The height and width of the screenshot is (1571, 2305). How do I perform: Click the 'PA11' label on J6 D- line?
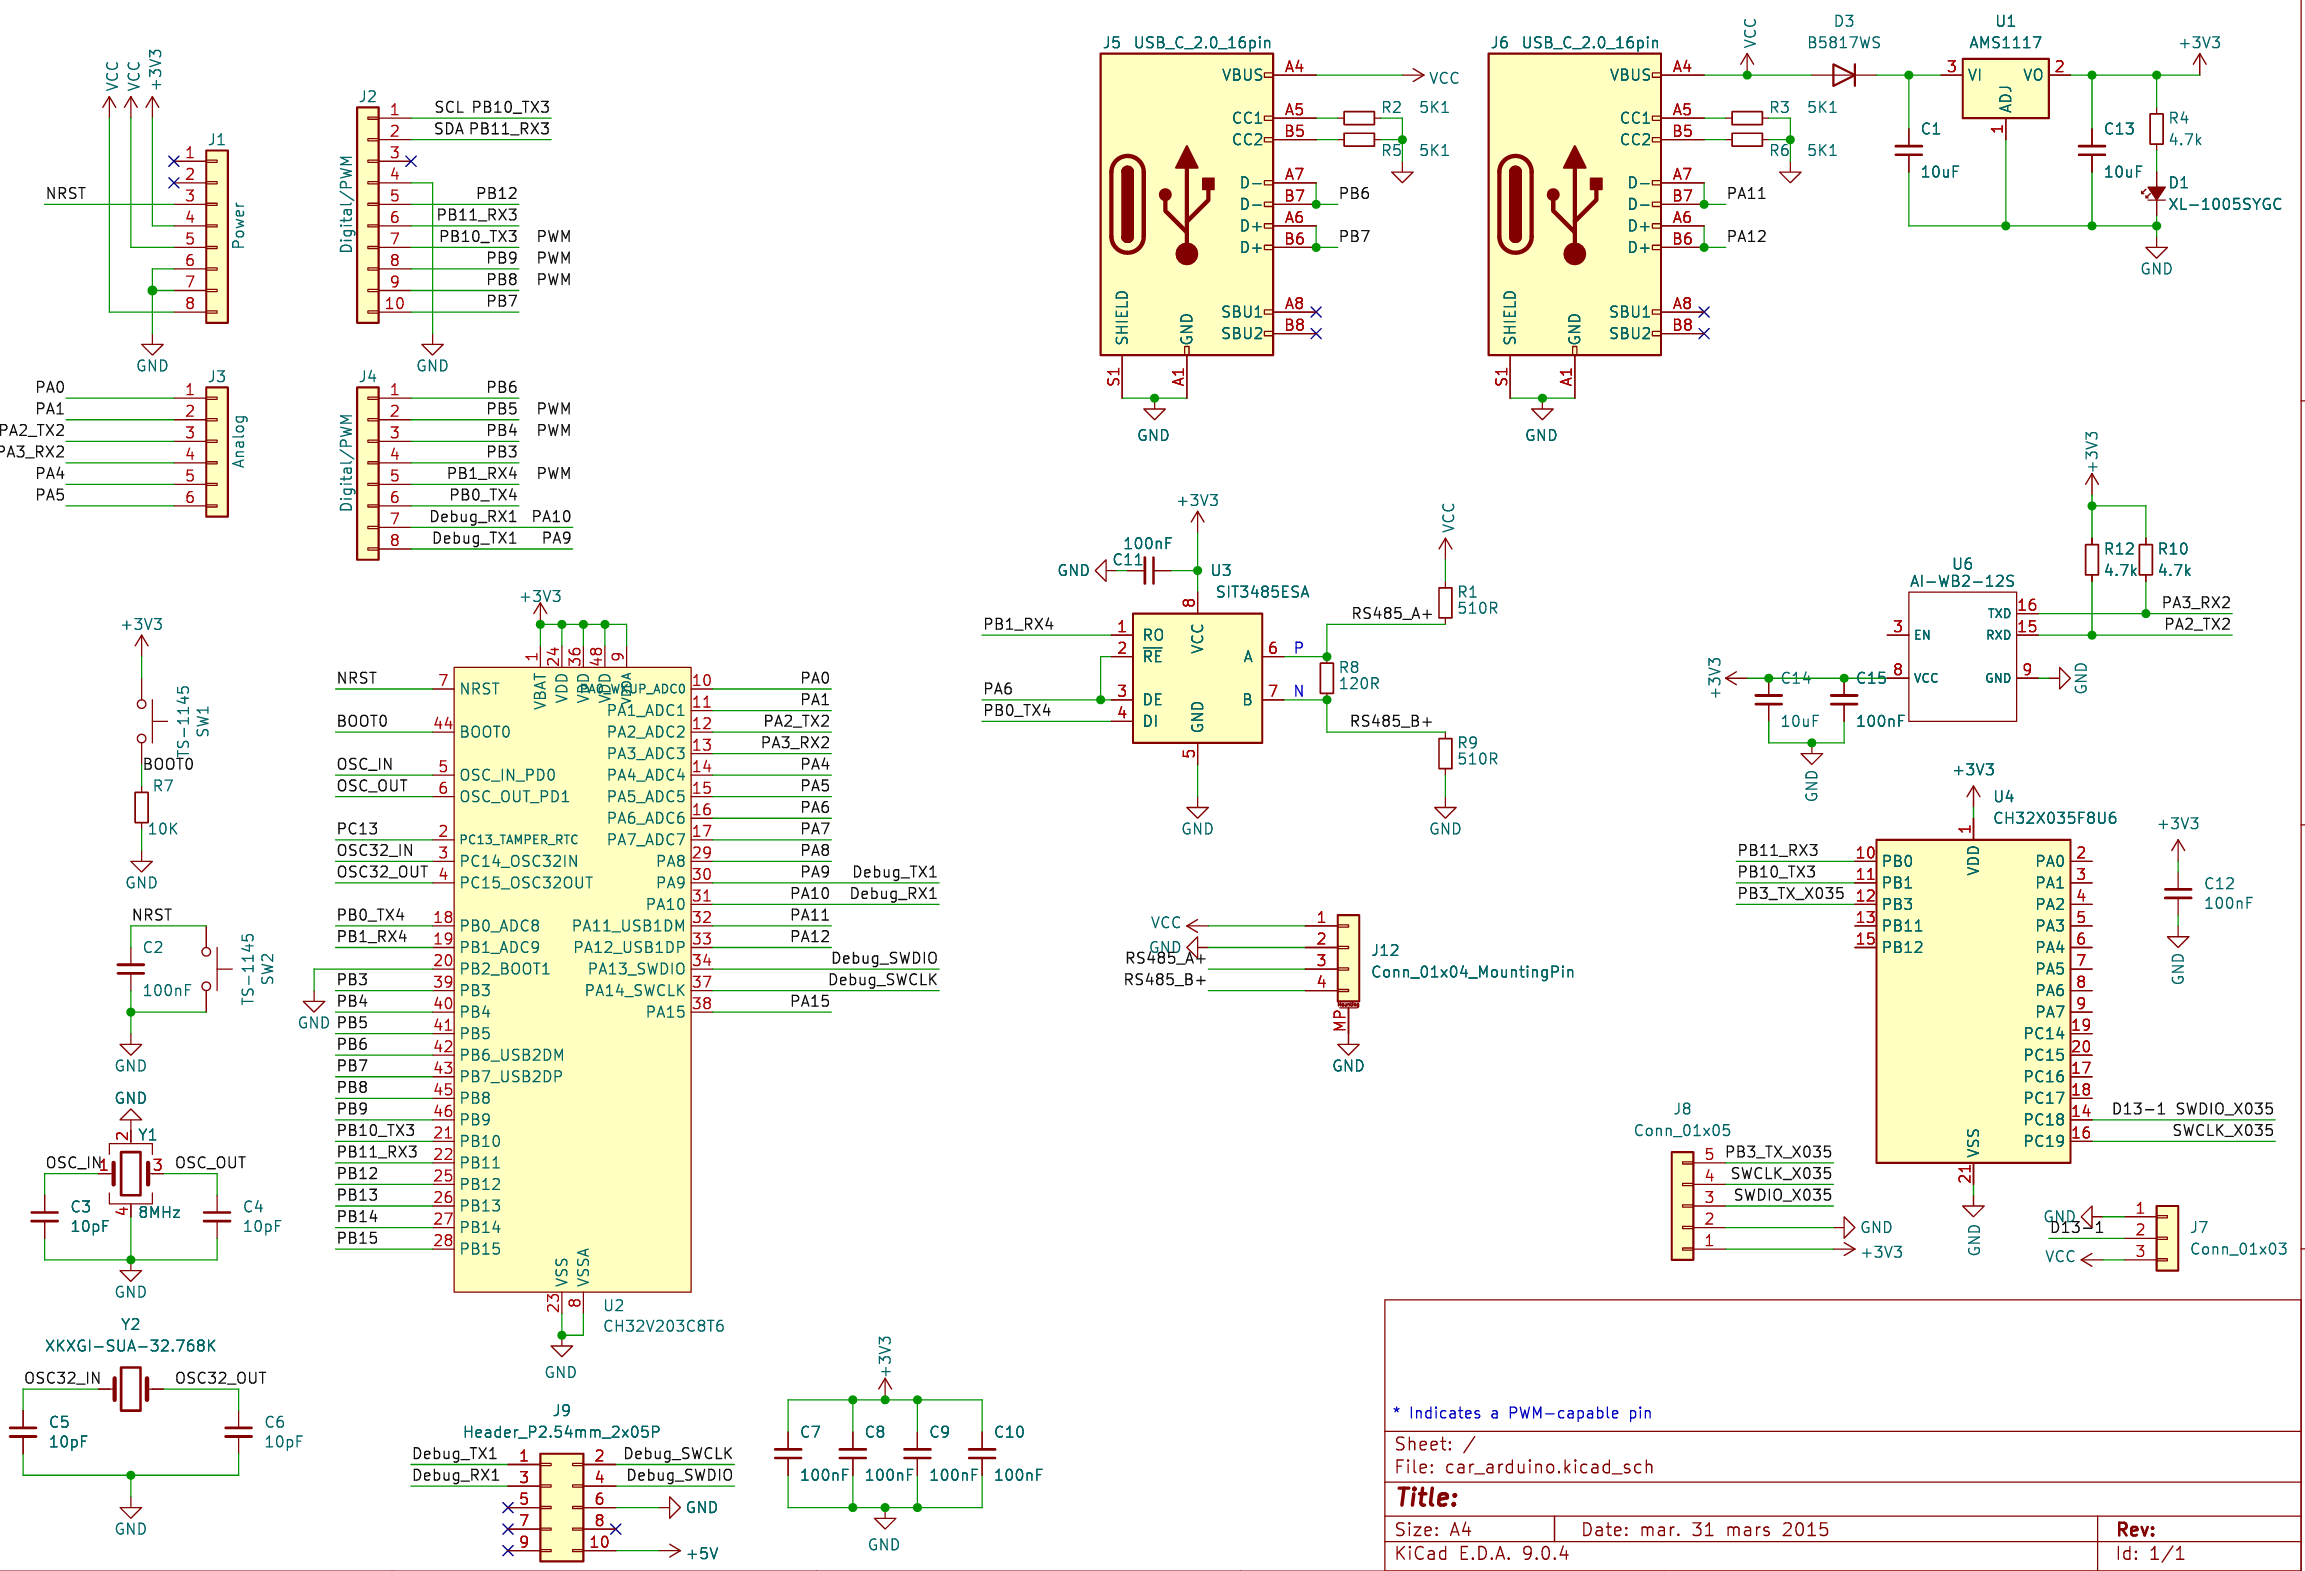[1746, 193]
